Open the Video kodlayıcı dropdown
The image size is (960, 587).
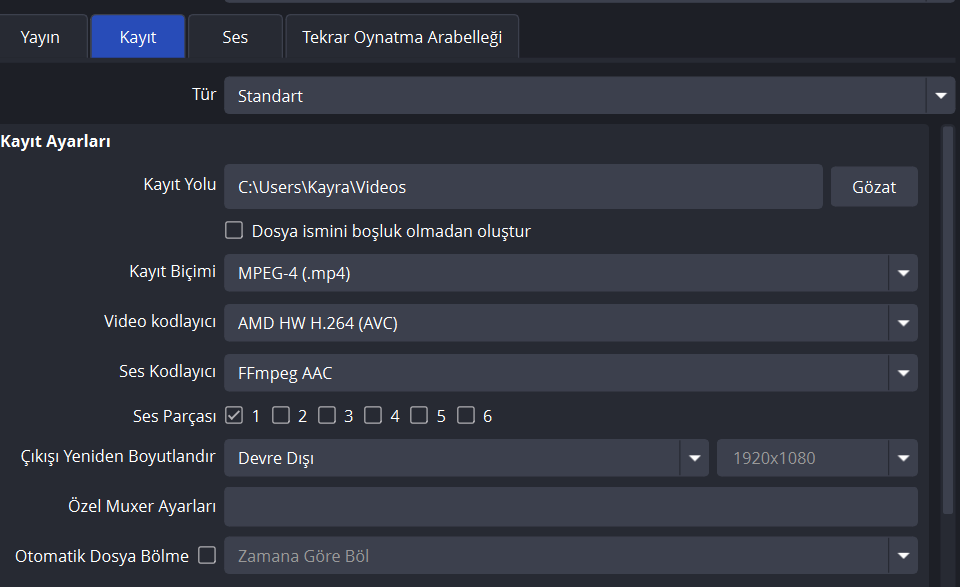(570, 322)
